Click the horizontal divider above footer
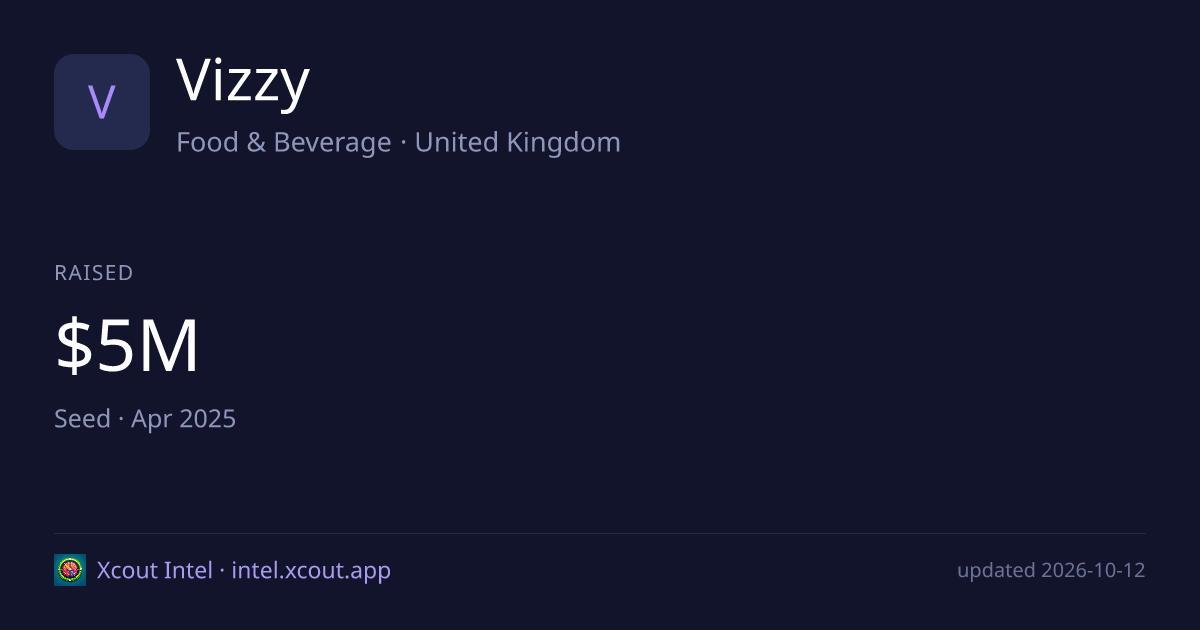Viewport: 1200px width, 630px height. (600, 533)
